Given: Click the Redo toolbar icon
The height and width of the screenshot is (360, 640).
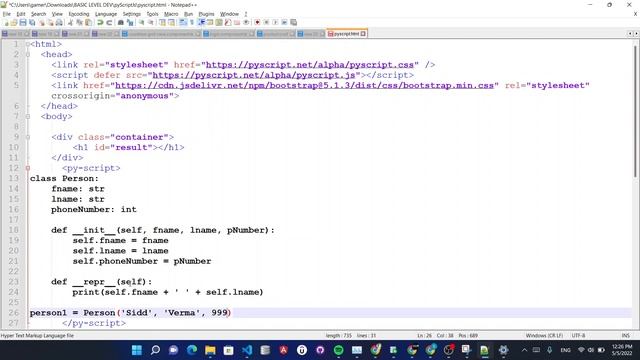Looking at the screenshot, I should coord(109,22).
